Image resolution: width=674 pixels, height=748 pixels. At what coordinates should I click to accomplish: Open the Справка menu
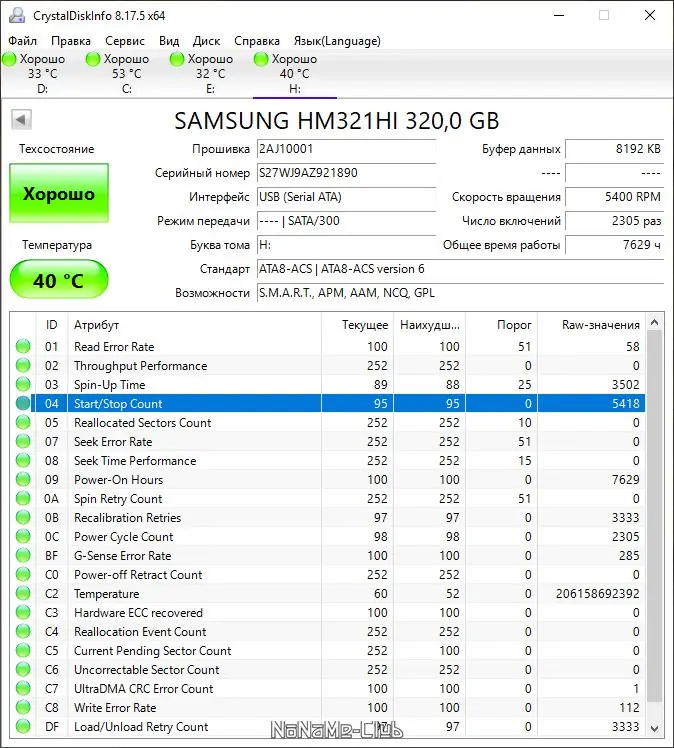click(x=257, y=41)
